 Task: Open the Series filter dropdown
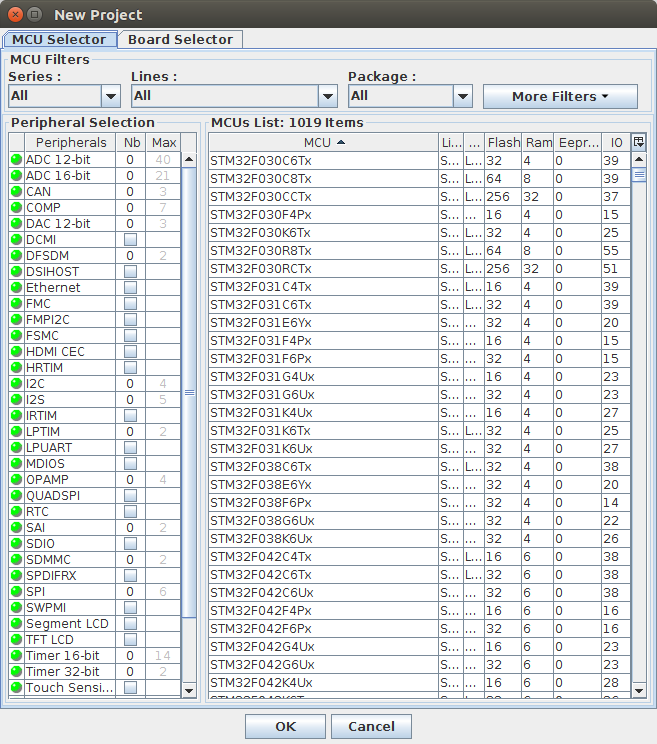tap(110, 96)
